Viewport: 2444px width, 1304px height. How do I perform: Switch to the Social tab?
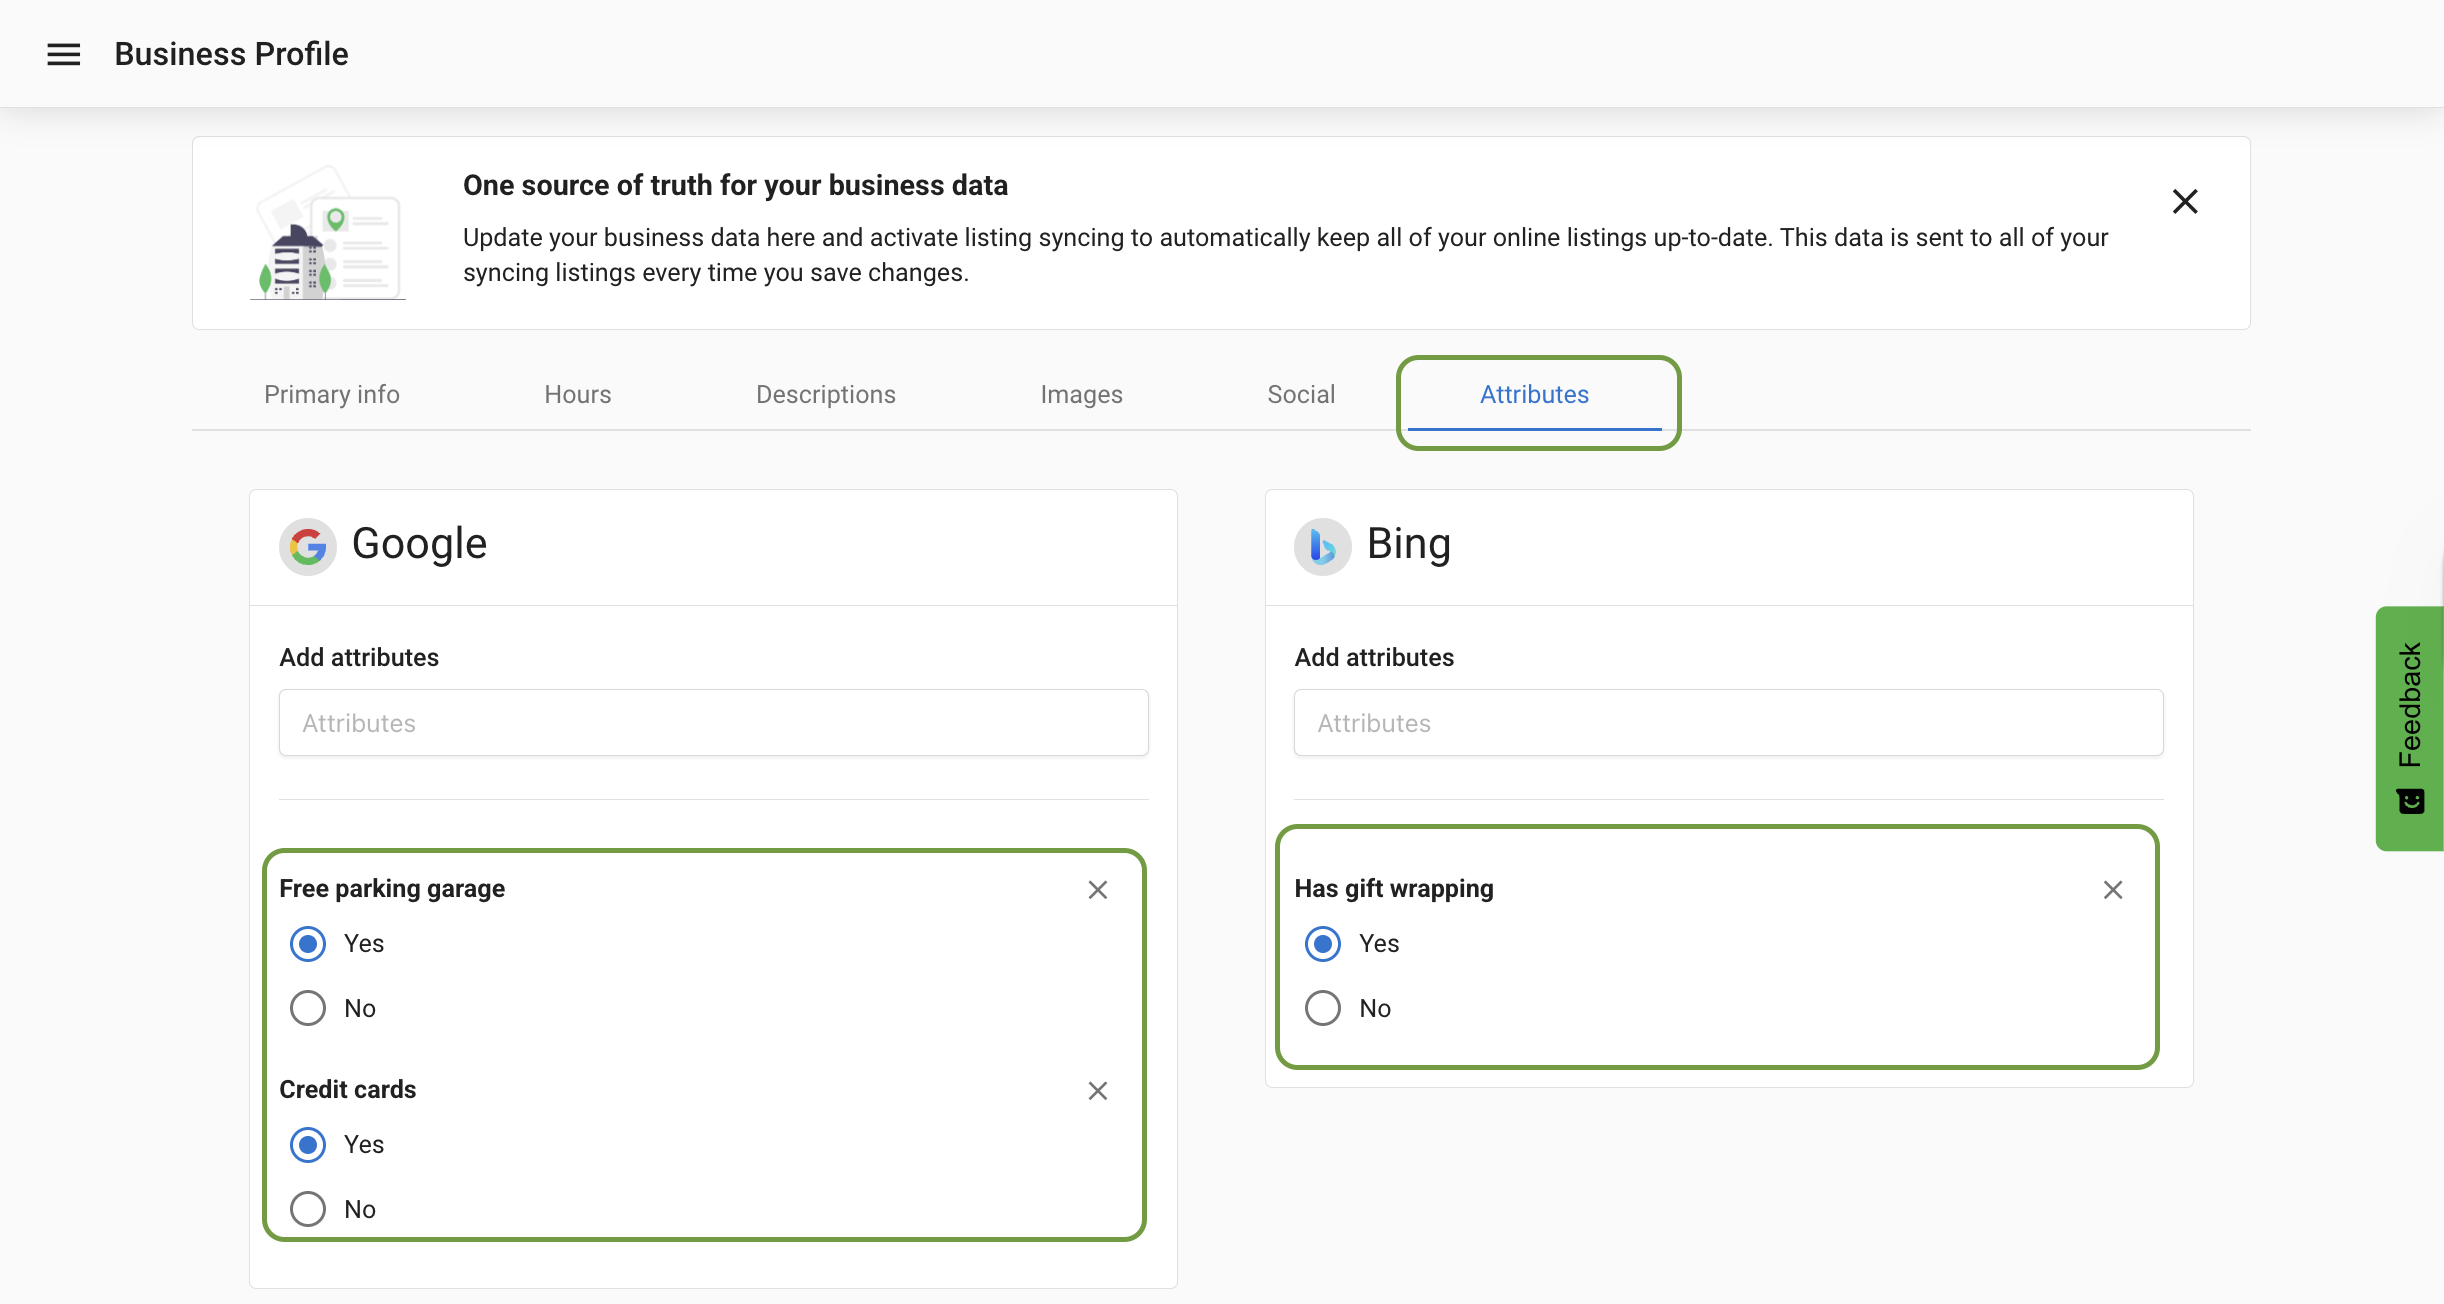tap(1300, 394)
